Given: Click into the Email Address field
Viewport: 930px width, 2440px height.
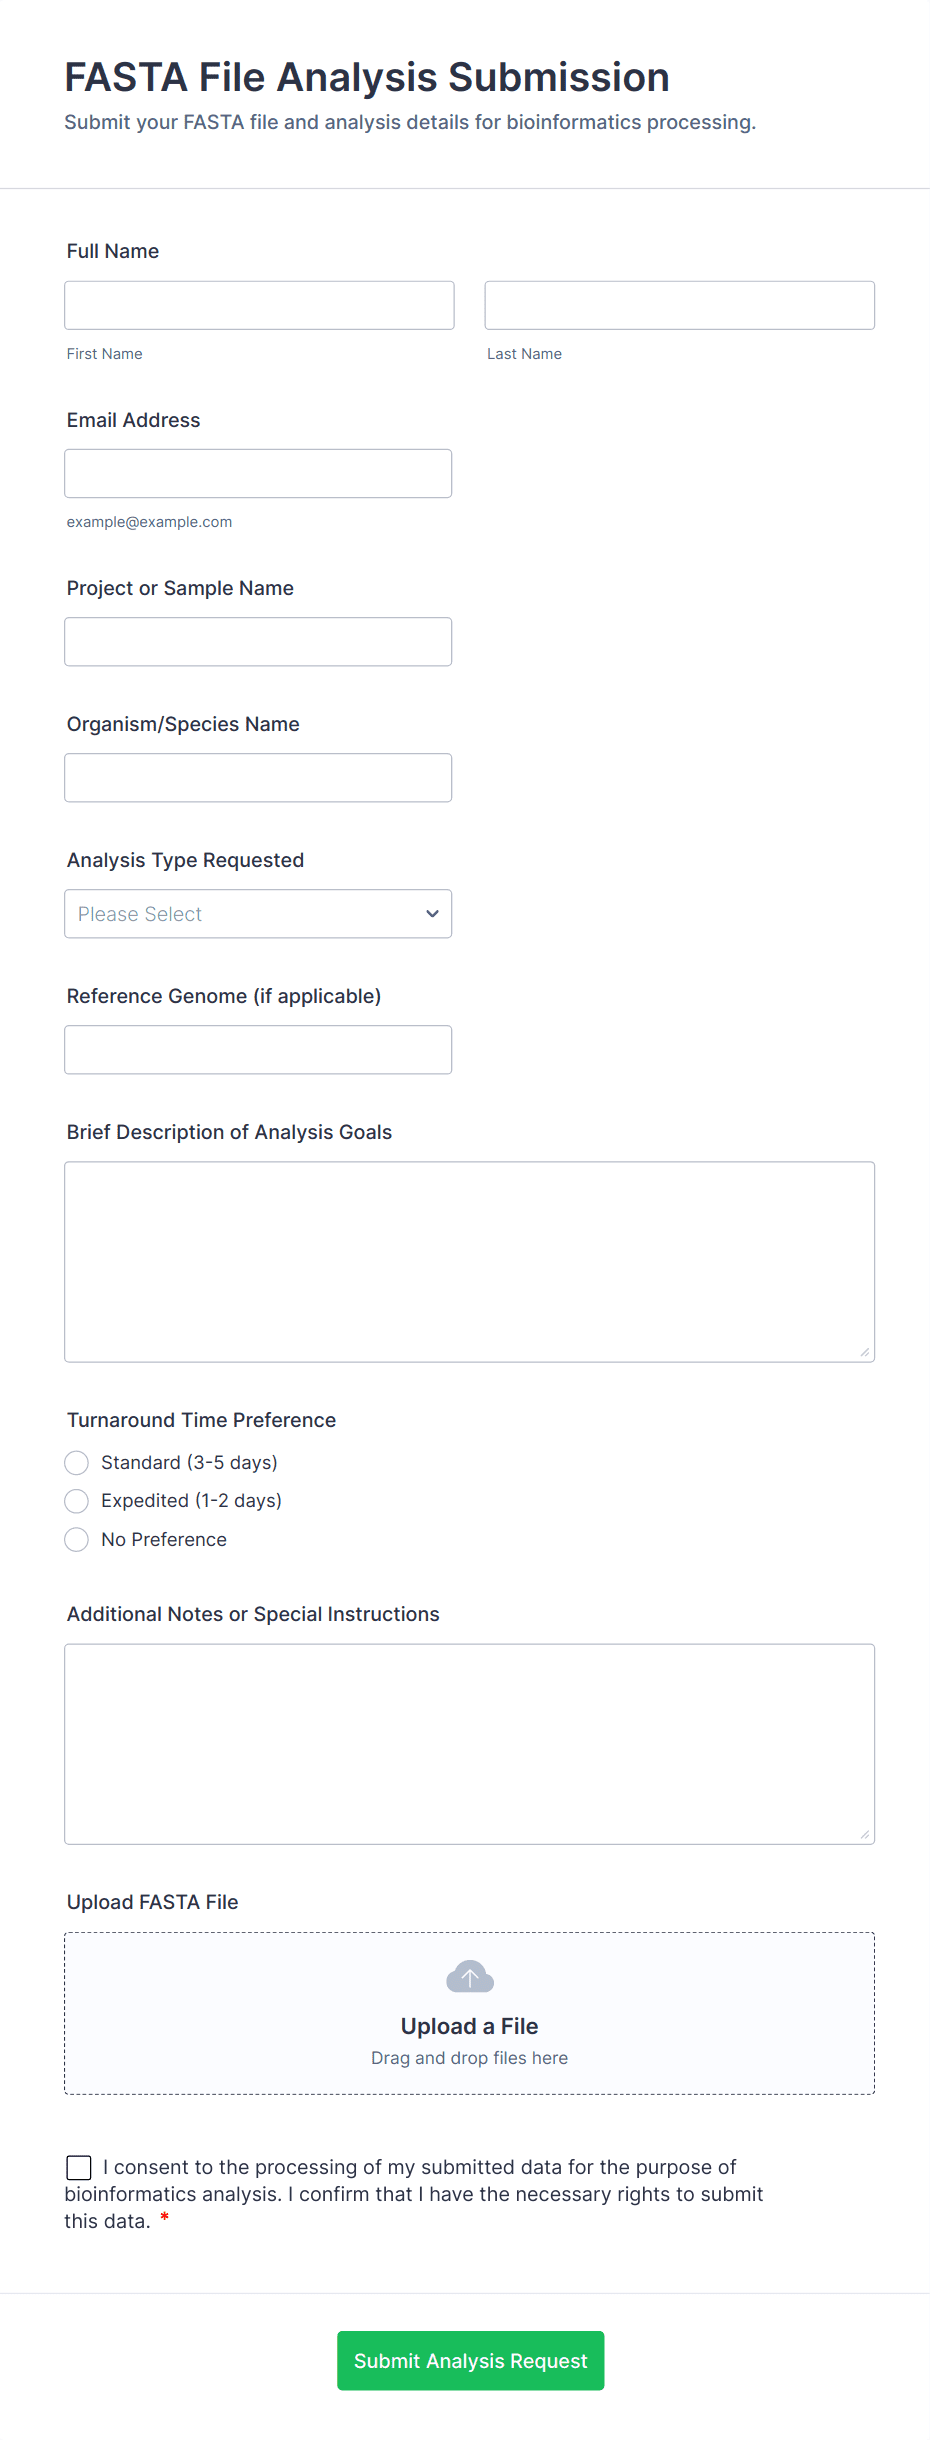Looking at the screenshot, I should tap(258, 473).
